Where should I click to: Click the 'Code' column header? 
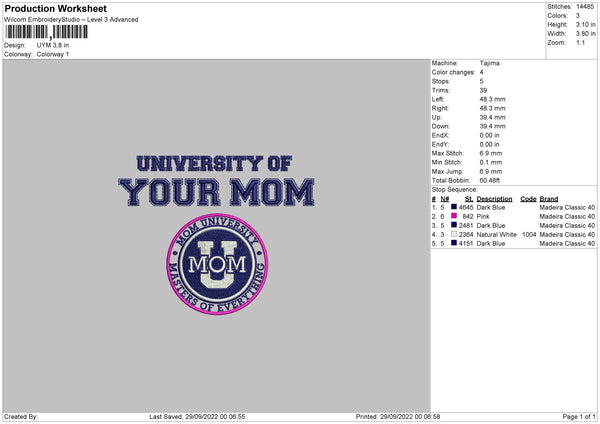pos(528,199)
